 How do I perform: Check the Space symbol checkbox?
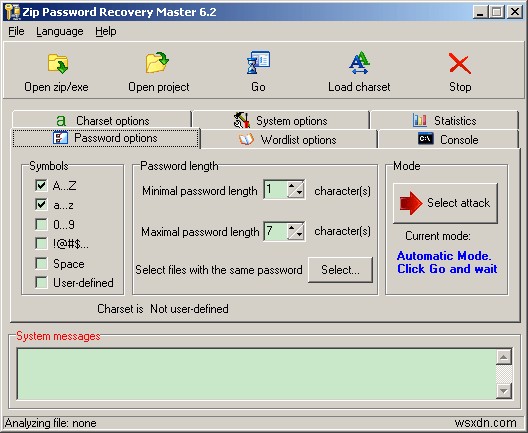tap(41, 263)
